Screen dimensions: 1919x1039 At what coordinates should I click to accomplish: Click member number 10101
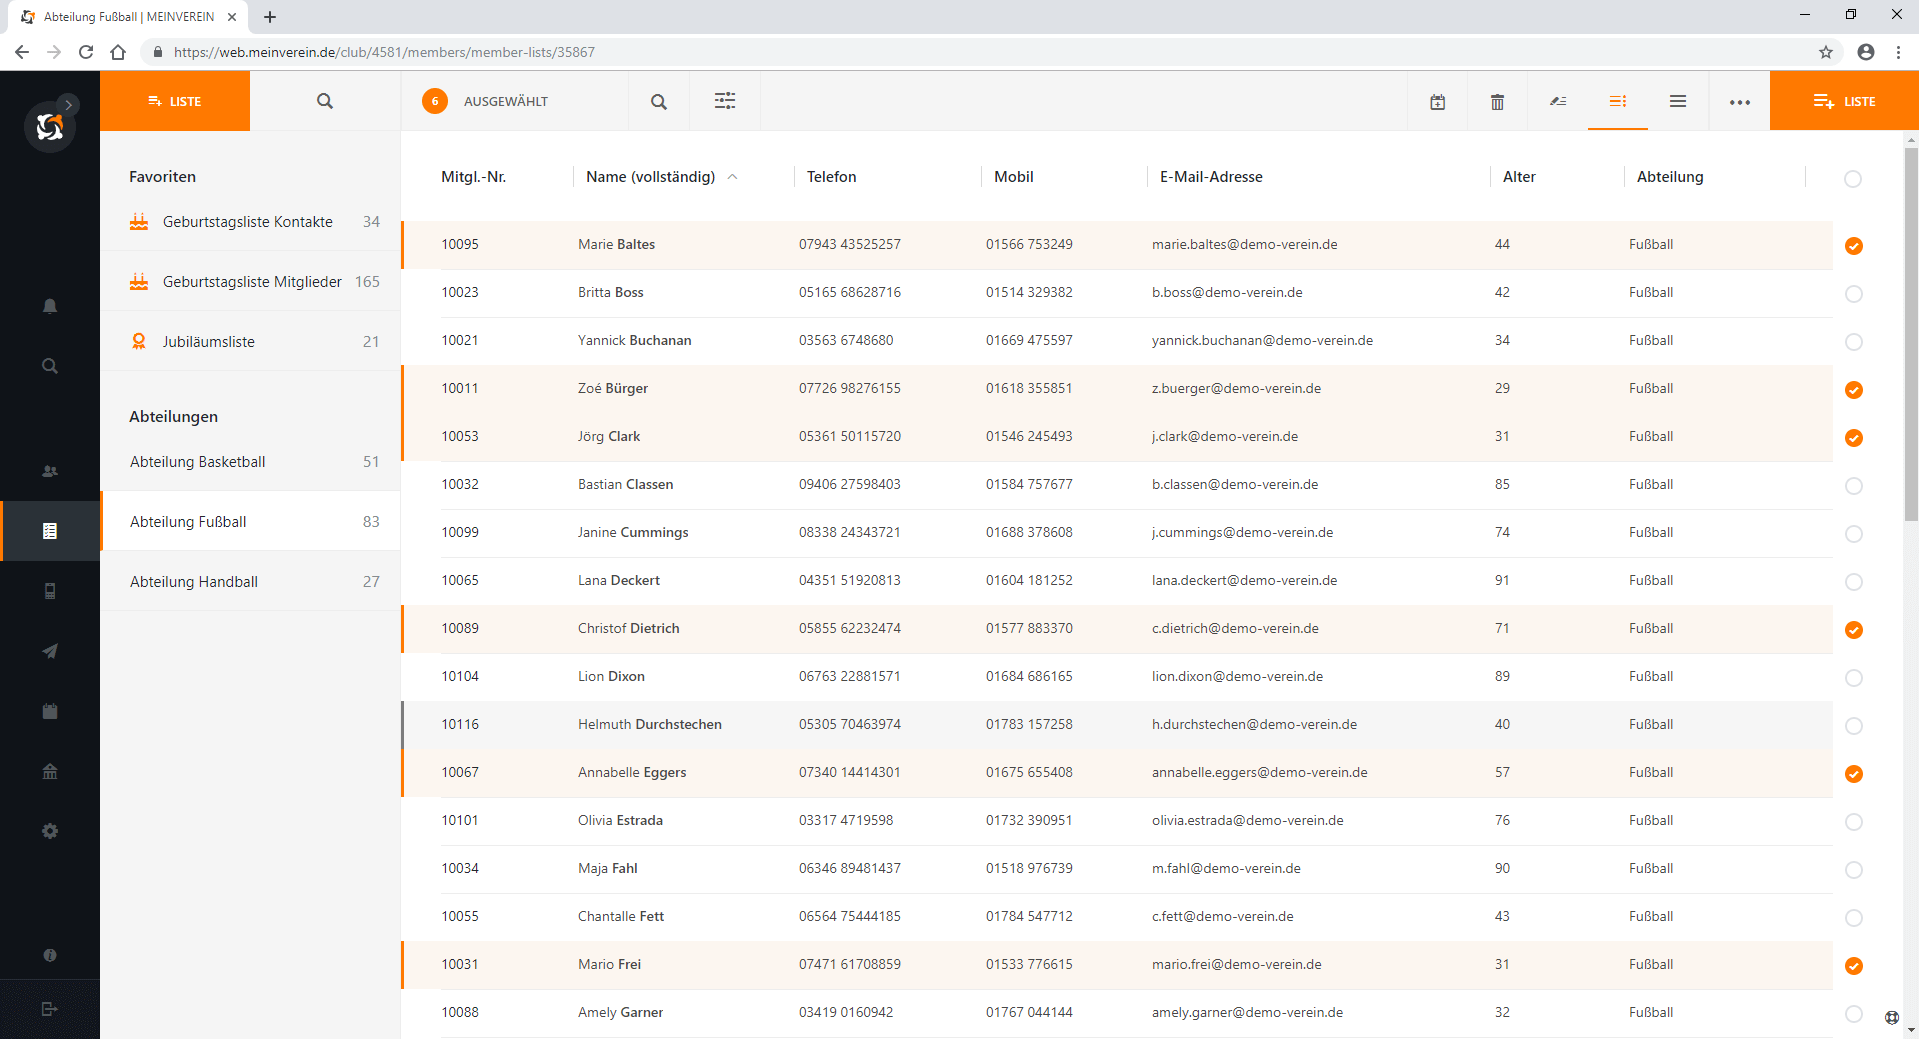(x=460, y=821)
